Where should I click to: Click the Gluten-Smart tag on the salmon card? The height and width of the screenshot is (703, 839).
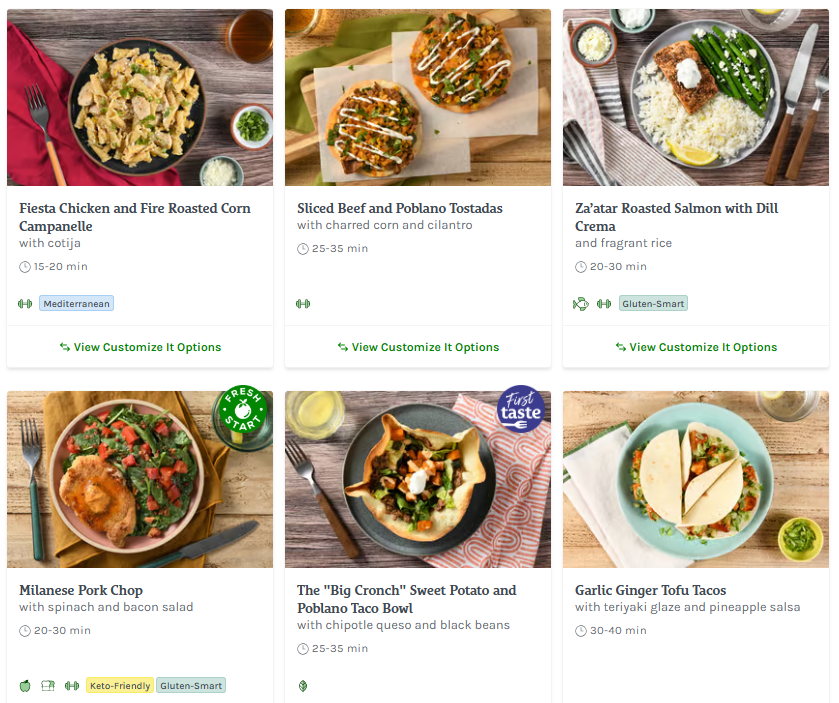click(x=653, y=303)
